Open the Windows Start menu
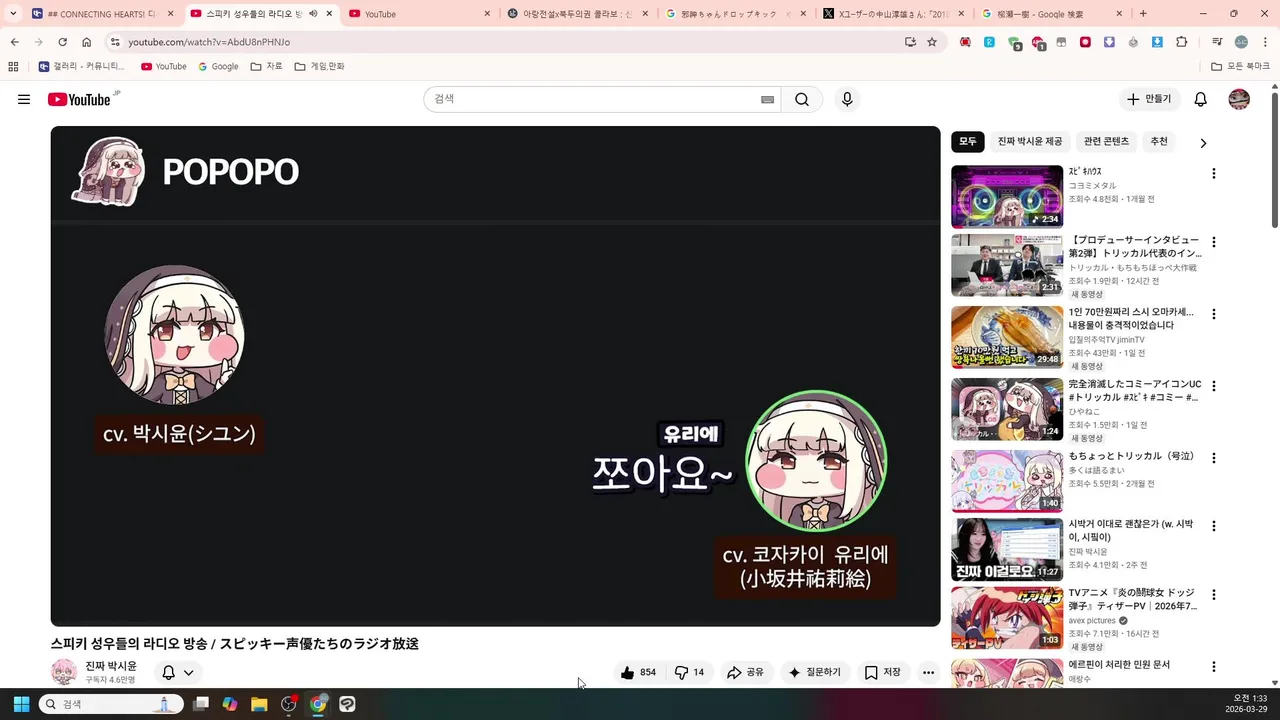 pyautogui.click(x=21, y=704)
